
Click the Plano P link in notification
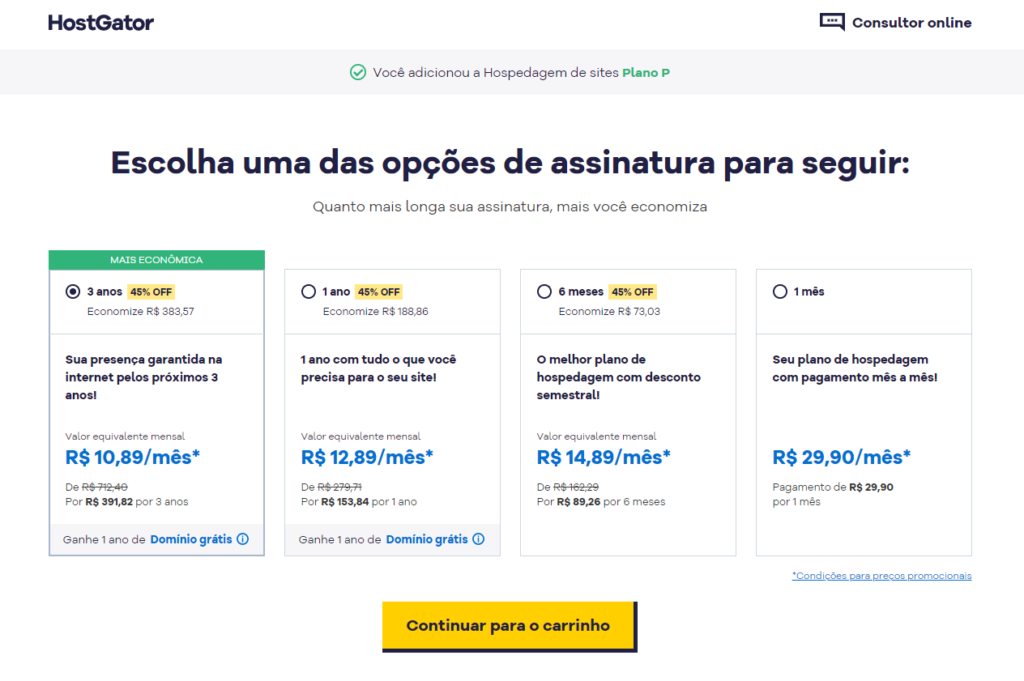(646, 73)
